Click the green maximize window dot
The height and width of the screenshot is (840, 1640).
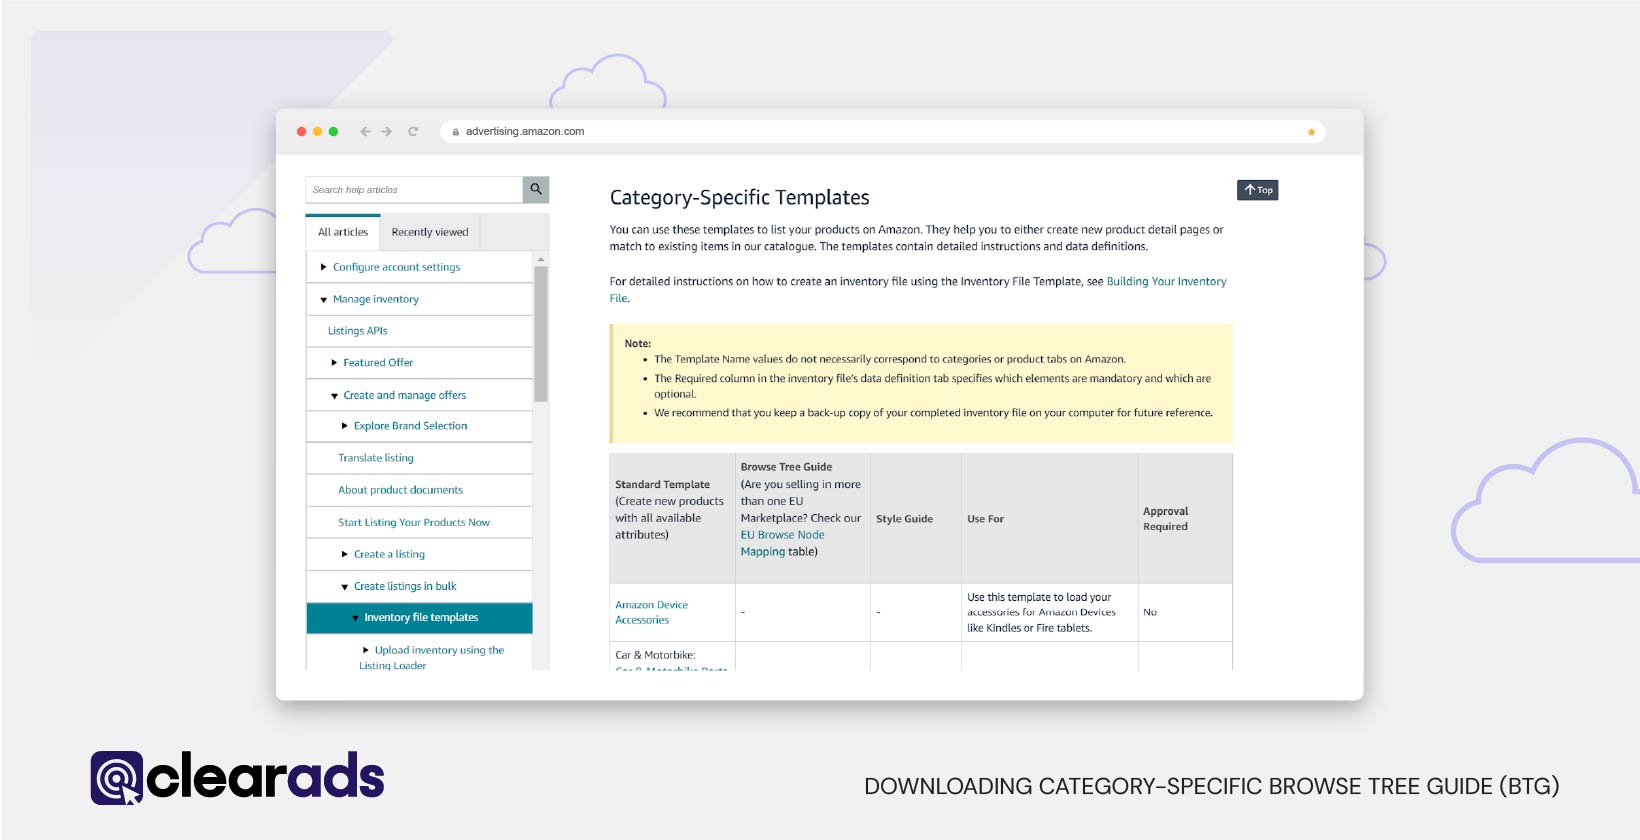[333, 131]
